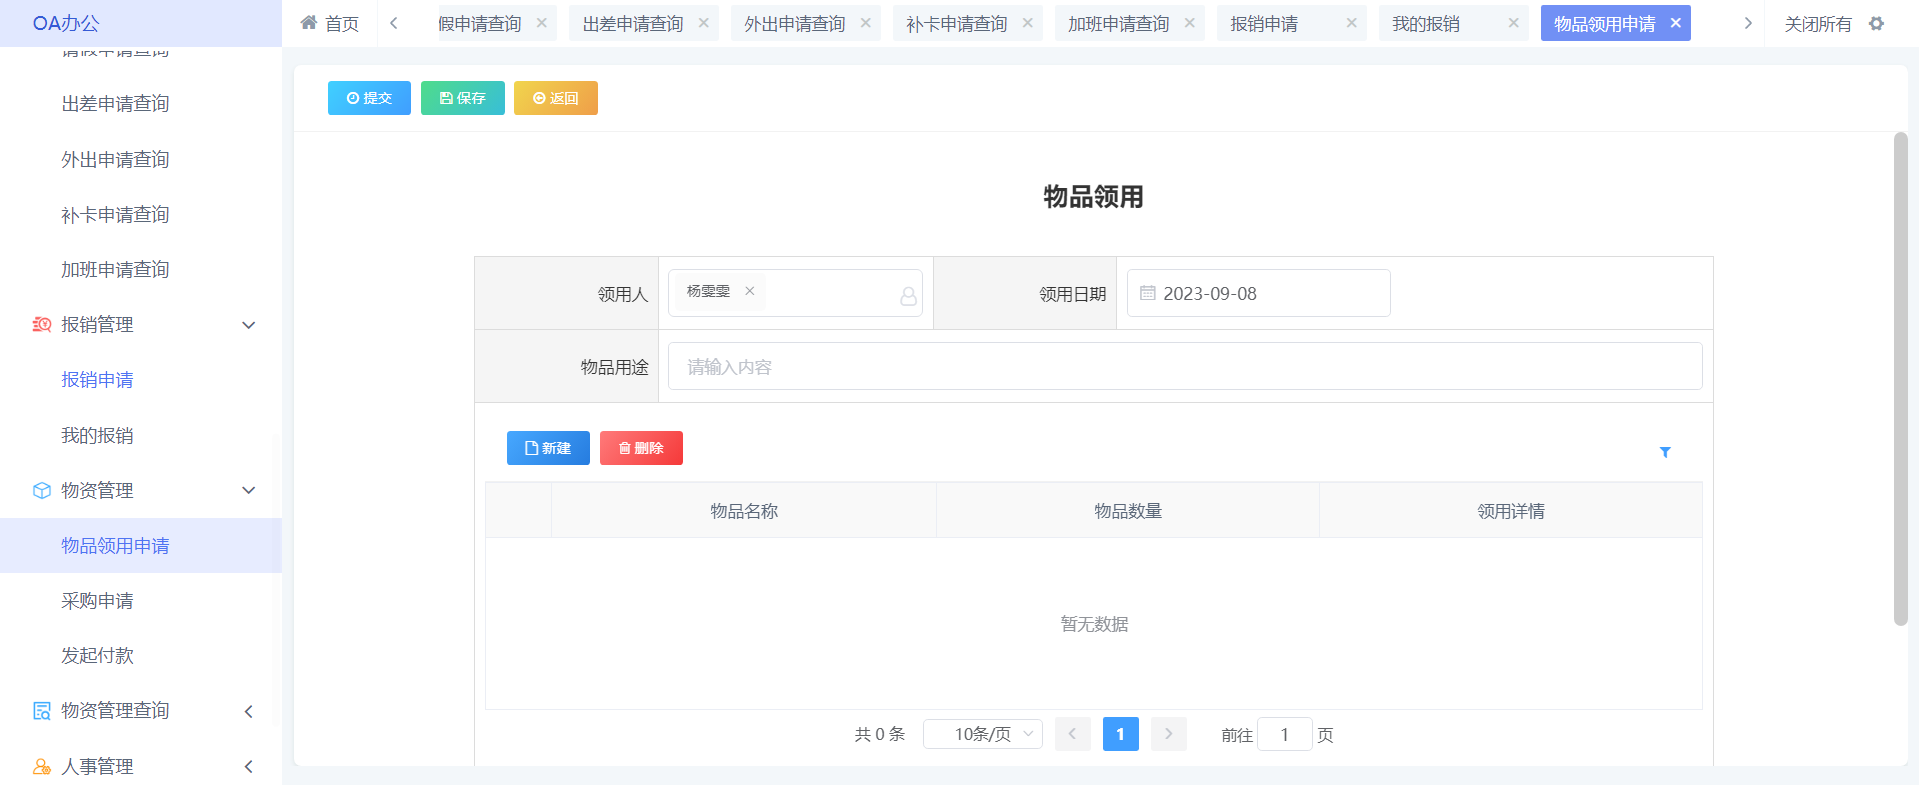The image size is (1919, 785).
Task: Click the user picker icon in 领用人 field
Action: coord(908,296)
